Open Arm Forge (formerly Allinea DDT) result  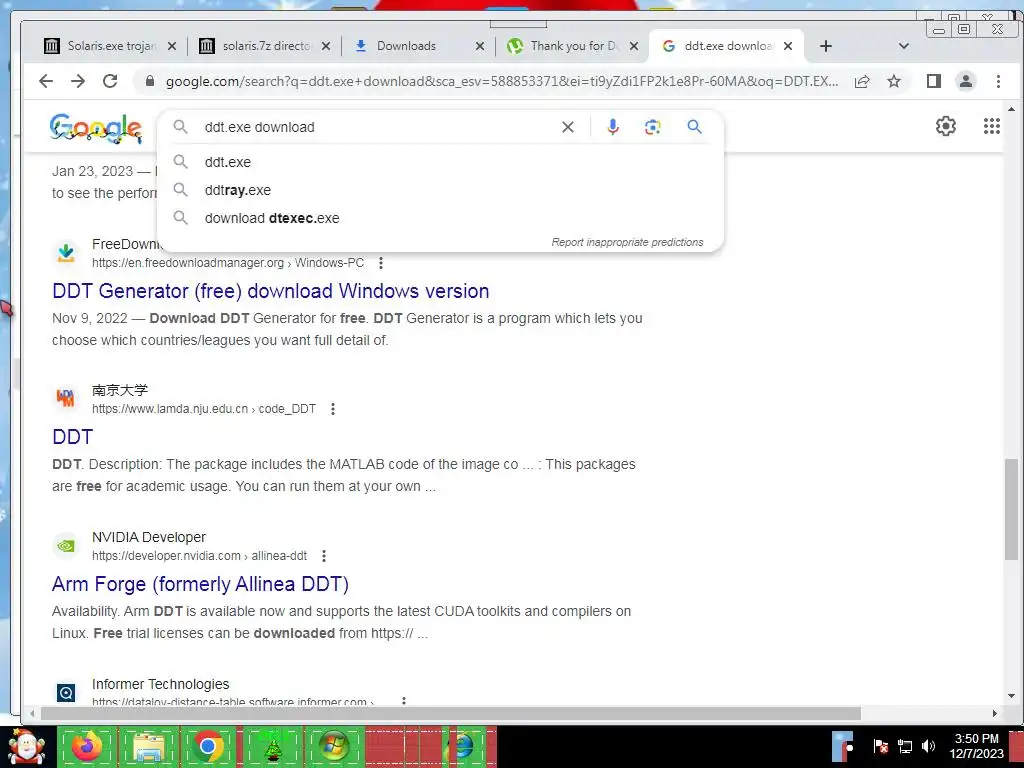[x=200, y=584]
